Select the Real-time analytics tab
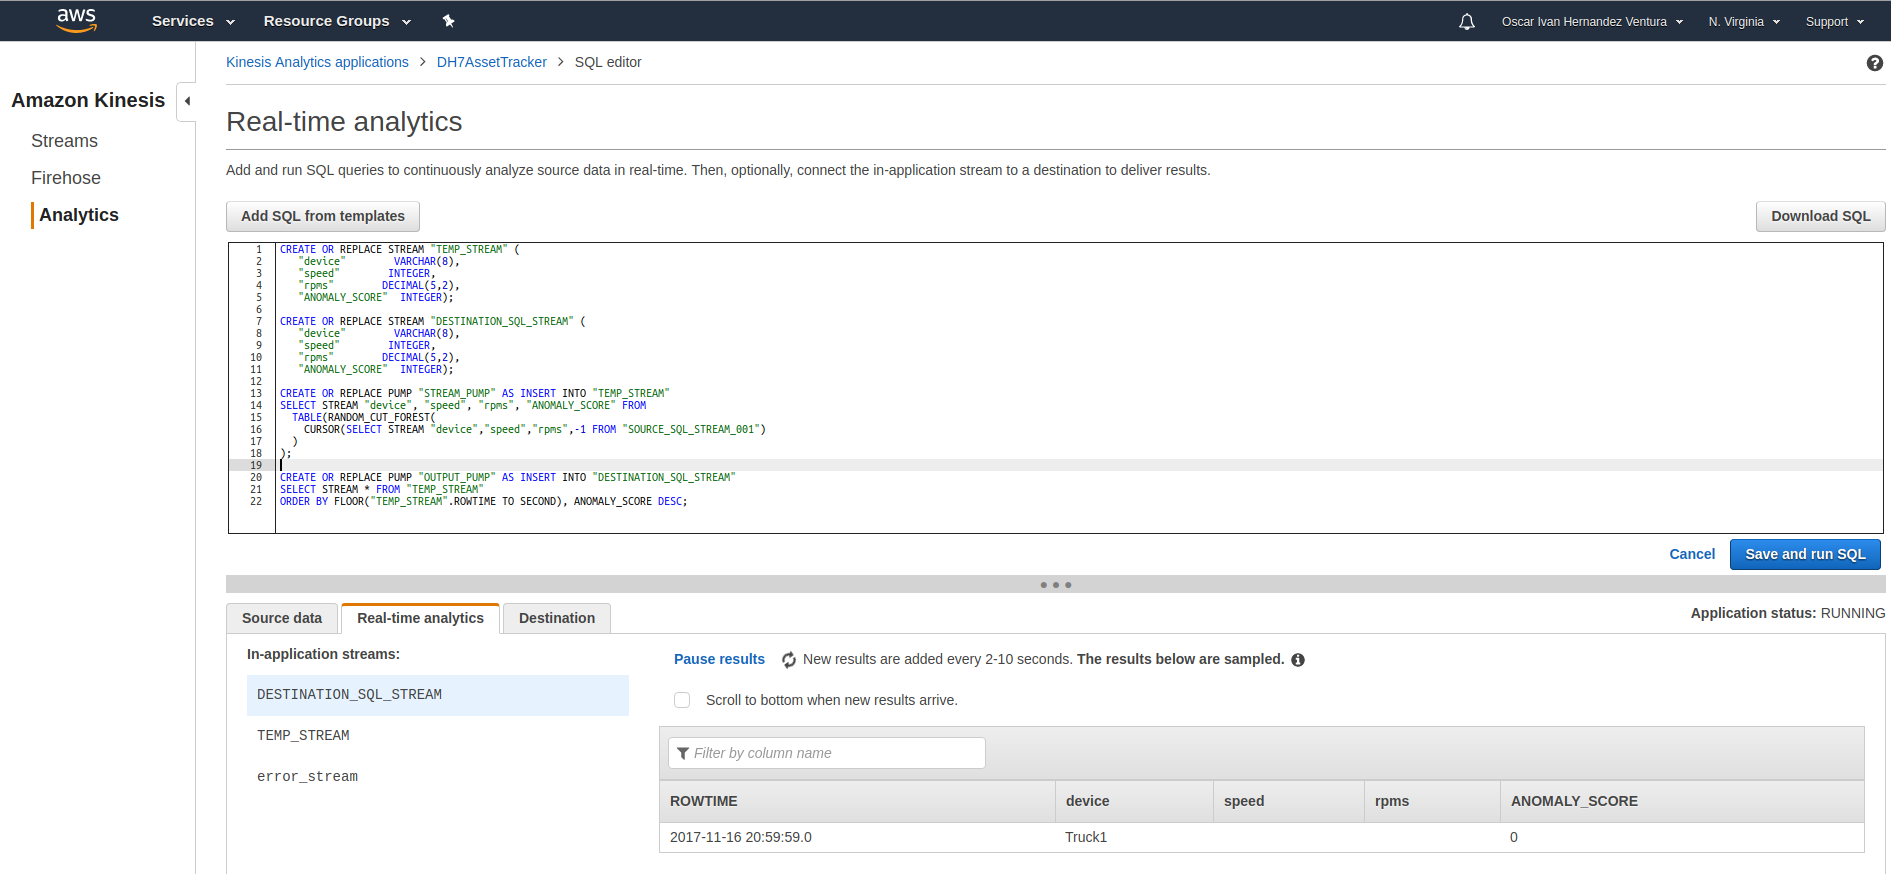The image size is (1891, 874). click(420, 618)
